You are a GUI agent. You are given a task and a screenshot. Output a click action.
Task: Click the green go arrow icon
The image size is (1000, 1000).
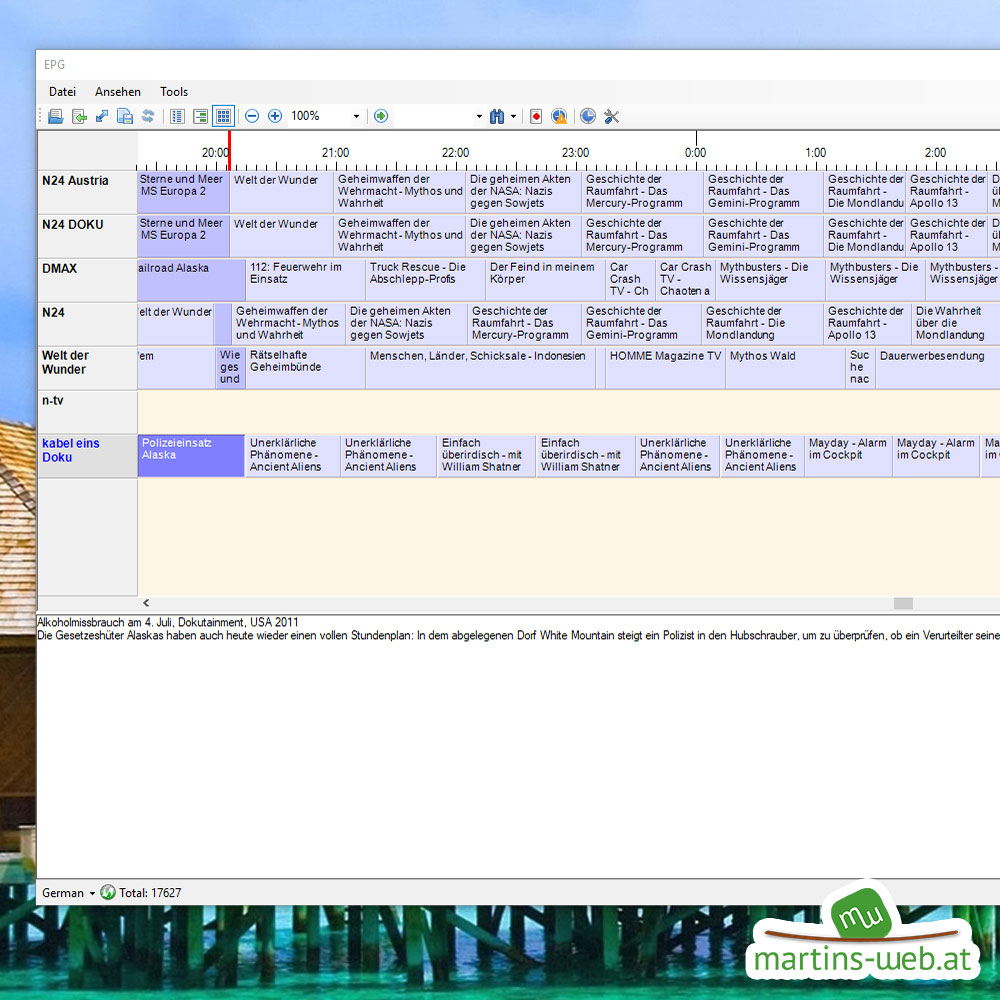[381, 116]
